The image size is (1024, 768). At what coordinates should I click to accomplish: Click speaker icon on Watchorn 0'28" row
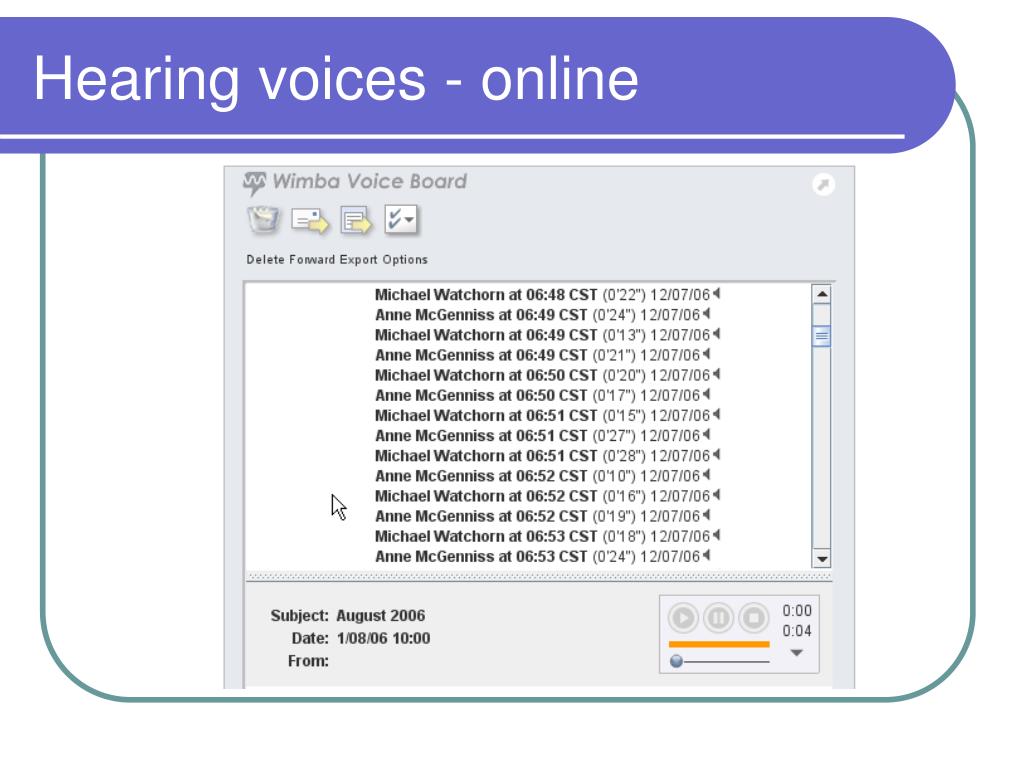tap(716, 455)
